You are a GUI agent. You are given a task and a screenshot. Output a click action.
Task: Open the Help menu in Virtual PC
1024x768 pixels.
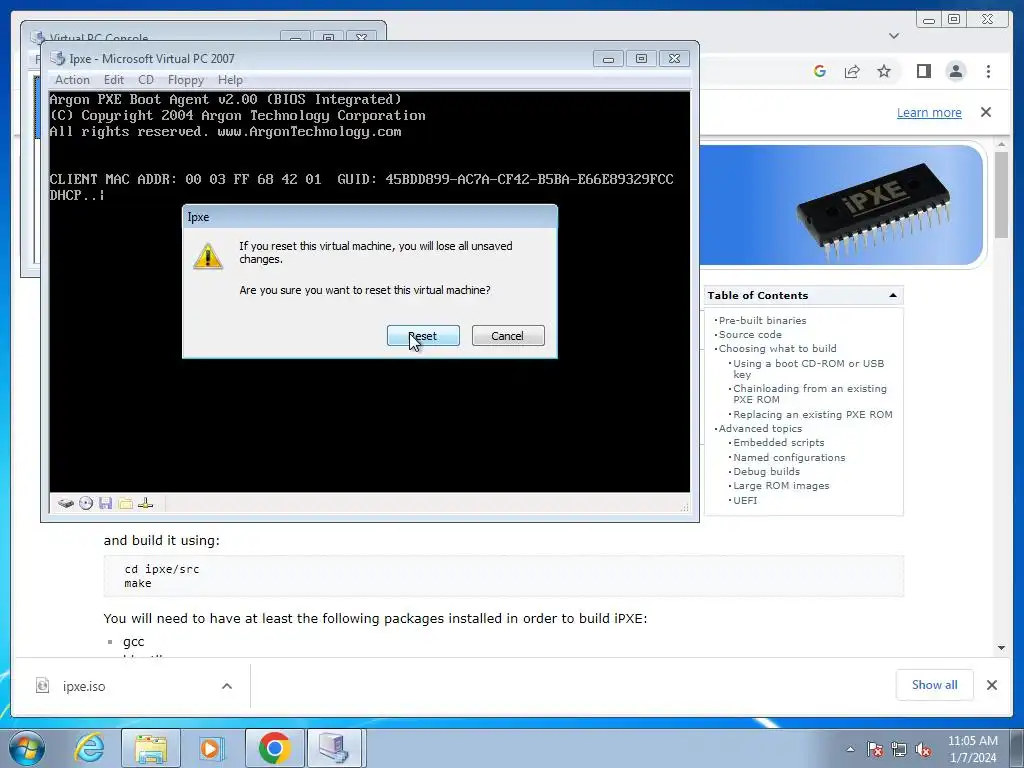tap(230, 80)
